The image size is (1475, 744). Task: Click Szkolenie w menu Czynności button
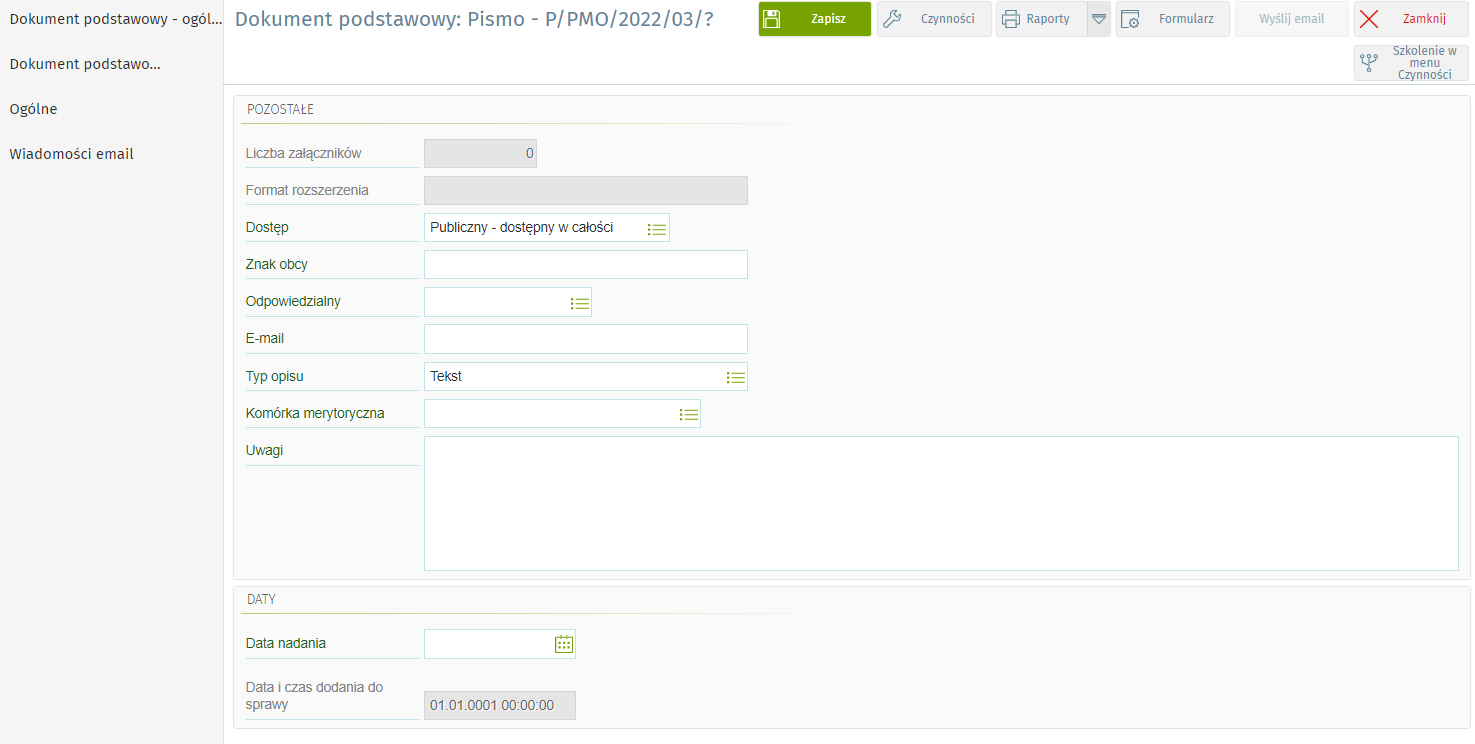pyautogui.click(x=1411, y=63)
